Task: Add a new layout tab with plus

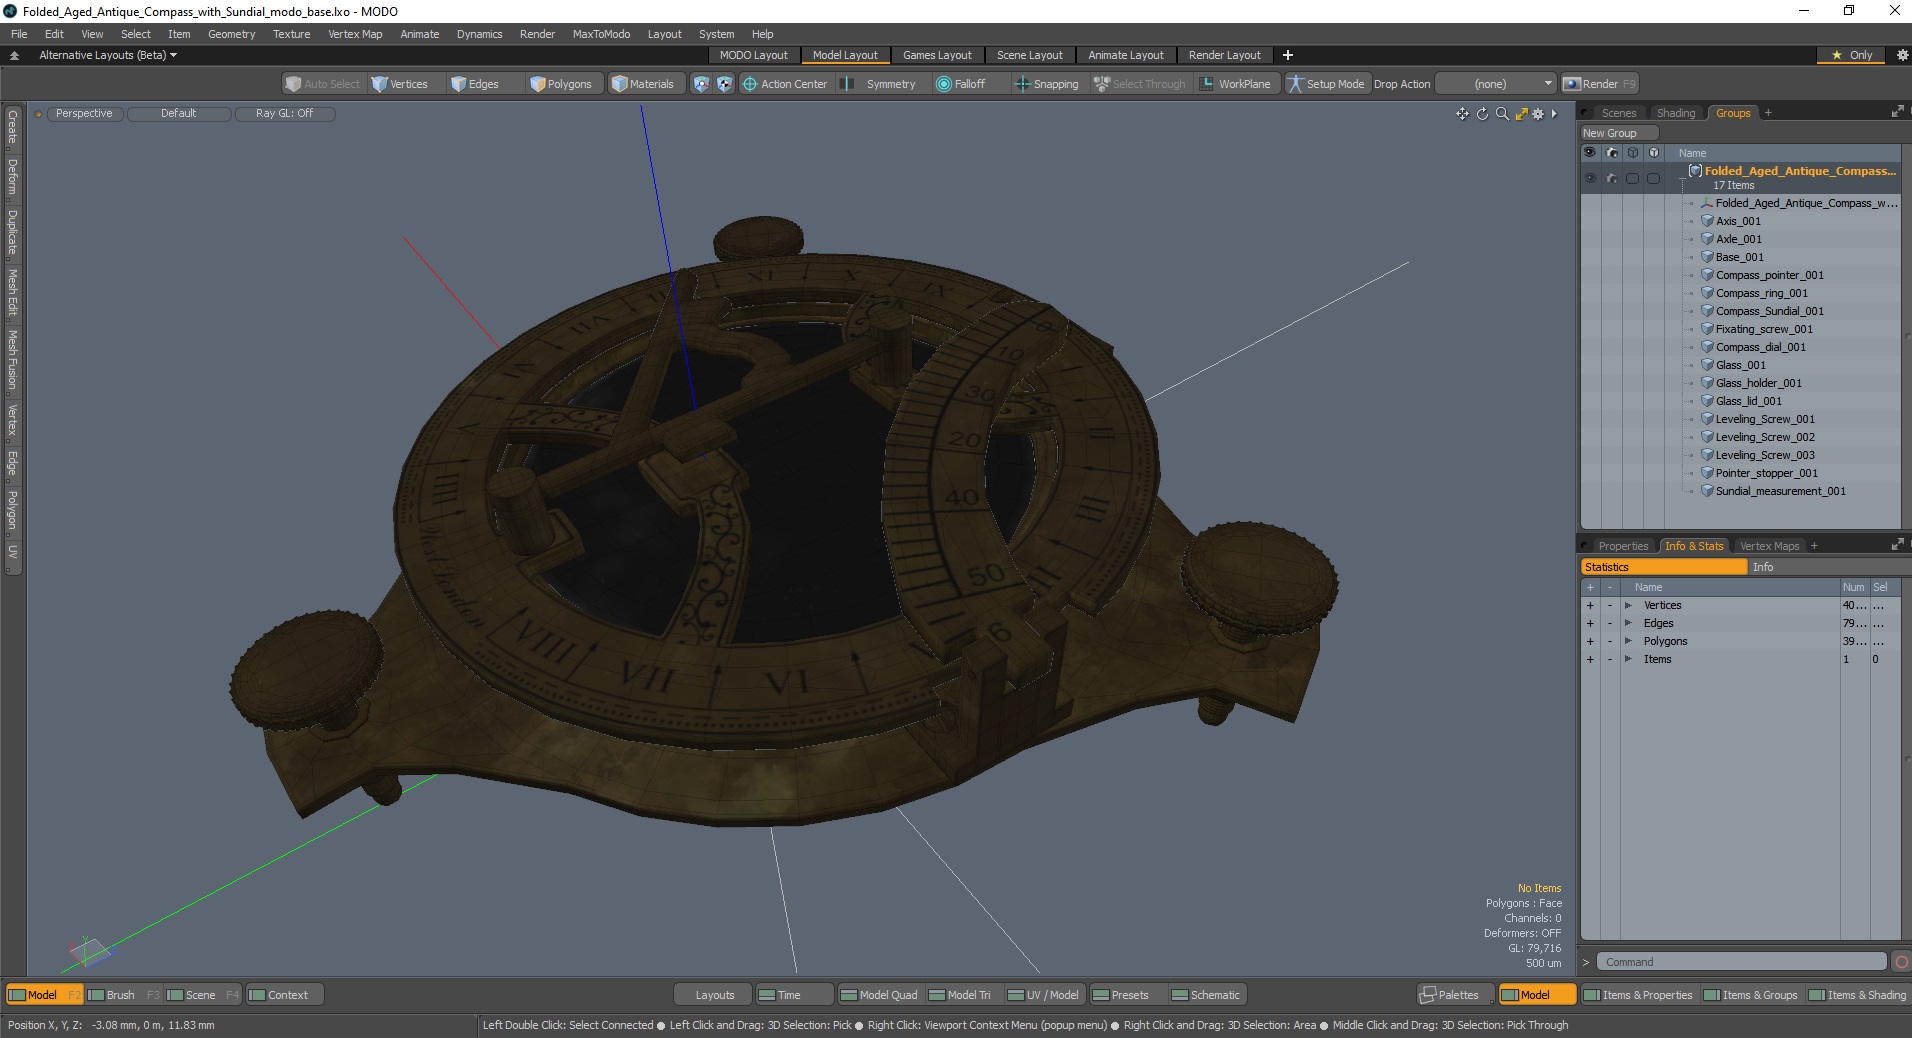Action: click(x=1288, y=55)
